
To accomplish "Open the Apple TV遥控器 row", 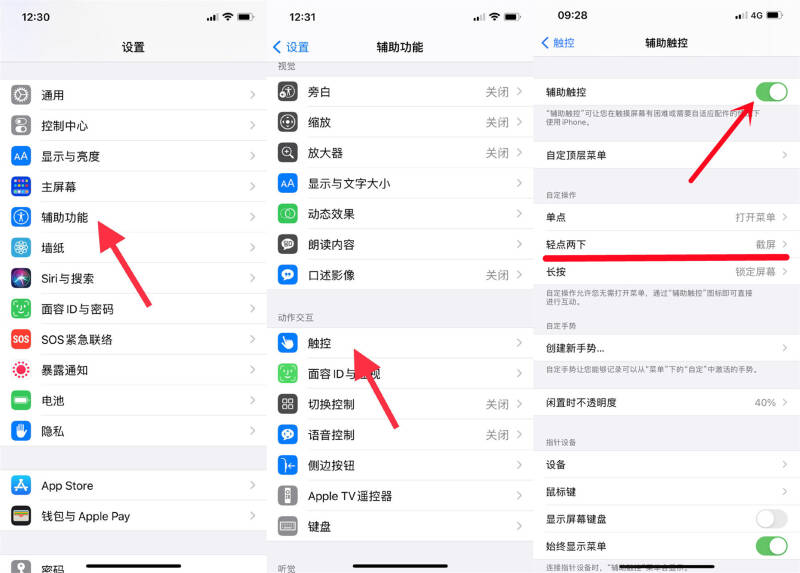I will (400, 496).
